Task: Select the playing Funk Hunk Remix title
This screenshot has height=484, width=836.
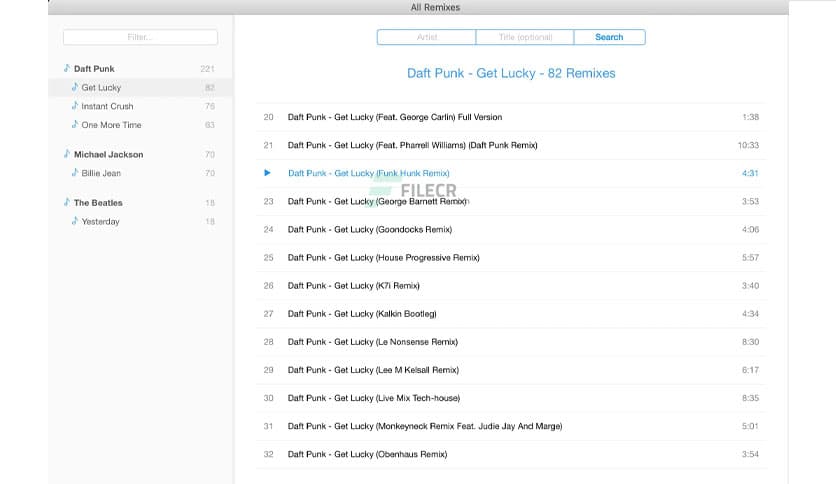Action: [x=368, y=173]
